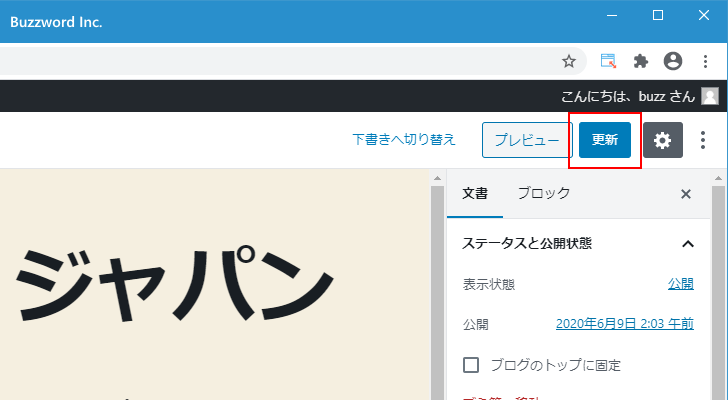
Task: Open the screen capture extension icon
Action: click(608, 61)
